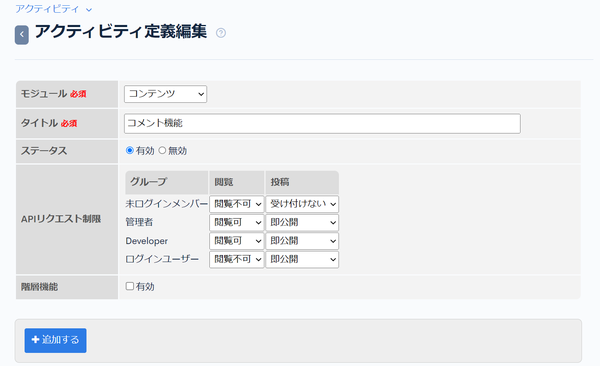Screen dimensions: 600x366
Task: Click the 閲覧 column header
Action: click(x=236, y=182)
